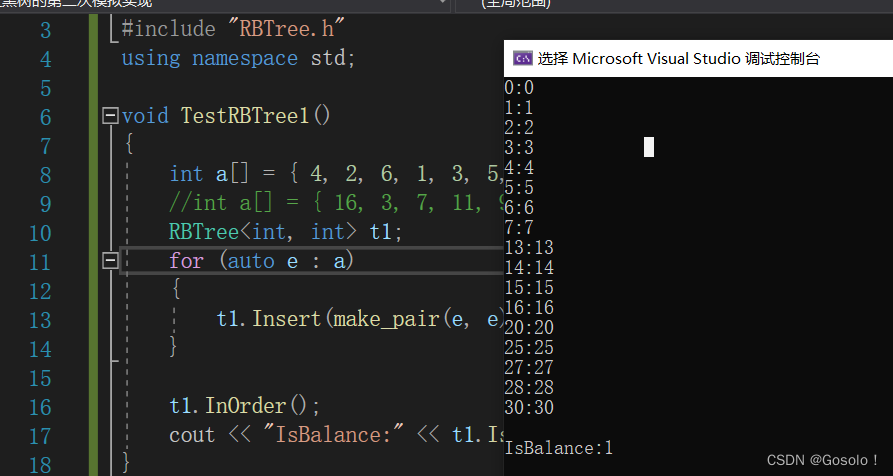This screenshot has height=476, width=893.
Task: Collapse the for loop code block
Action: [110, 262]
